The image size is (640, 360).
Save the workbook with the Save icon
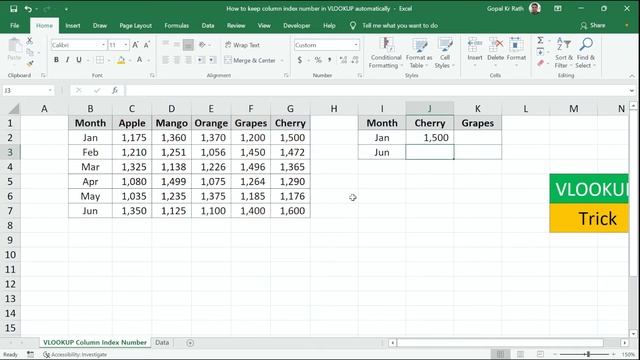tap(13, 9)
